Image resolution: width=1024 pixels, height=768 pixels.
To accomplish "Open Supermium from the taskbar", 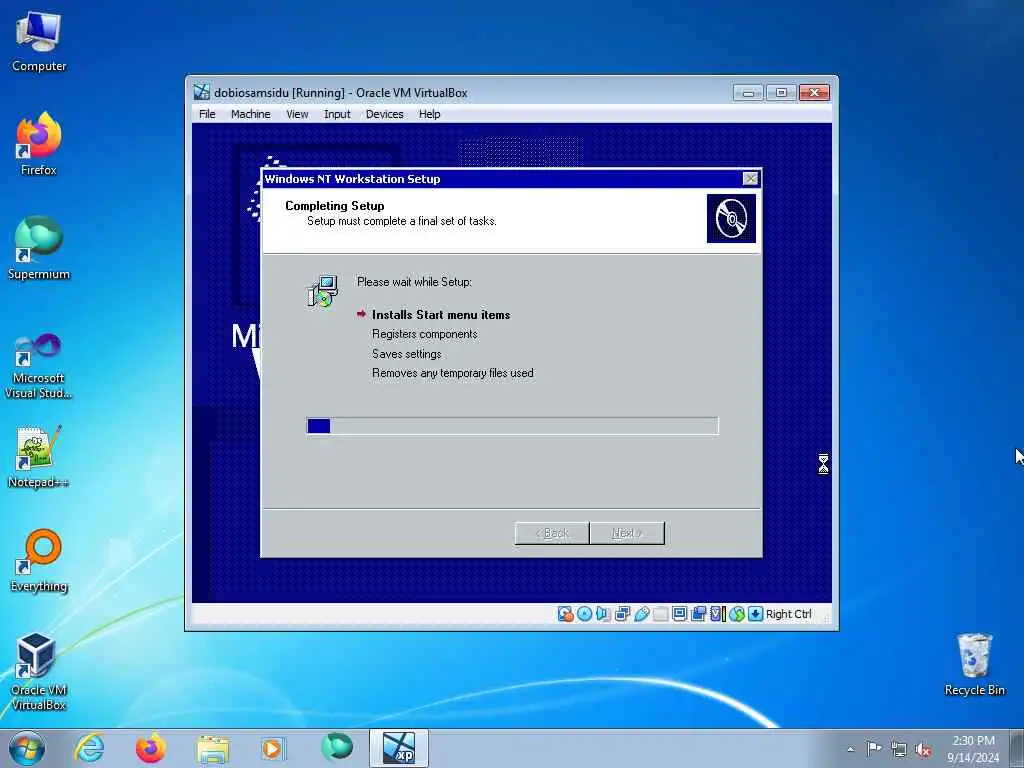I will [336, 748].
